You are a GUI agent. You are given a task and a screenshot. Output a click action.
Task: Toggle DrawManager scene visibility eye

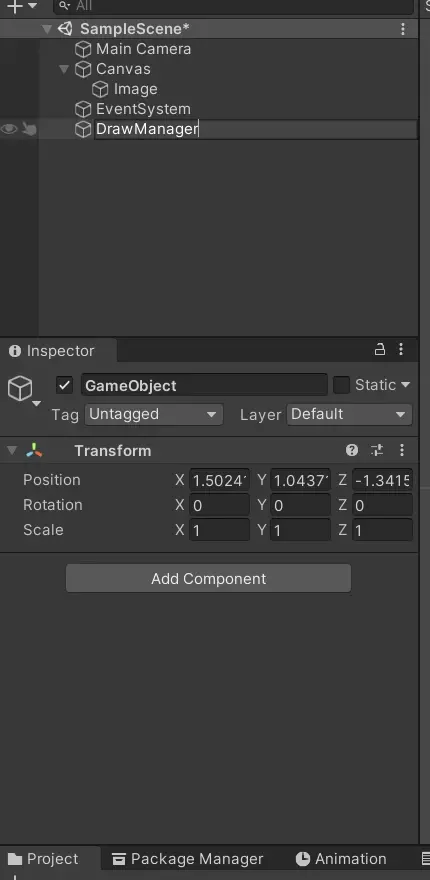(x=9, y=130)
